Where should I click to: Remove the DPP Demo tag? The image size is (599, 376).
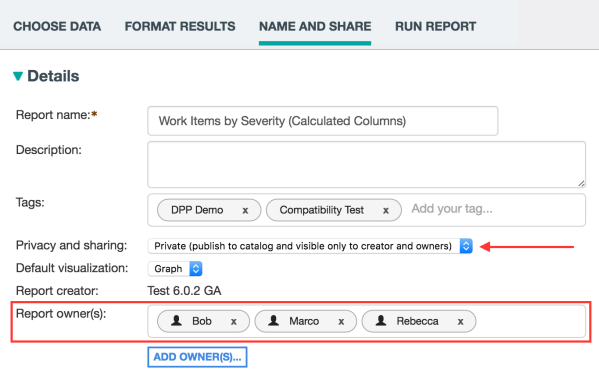245,210
